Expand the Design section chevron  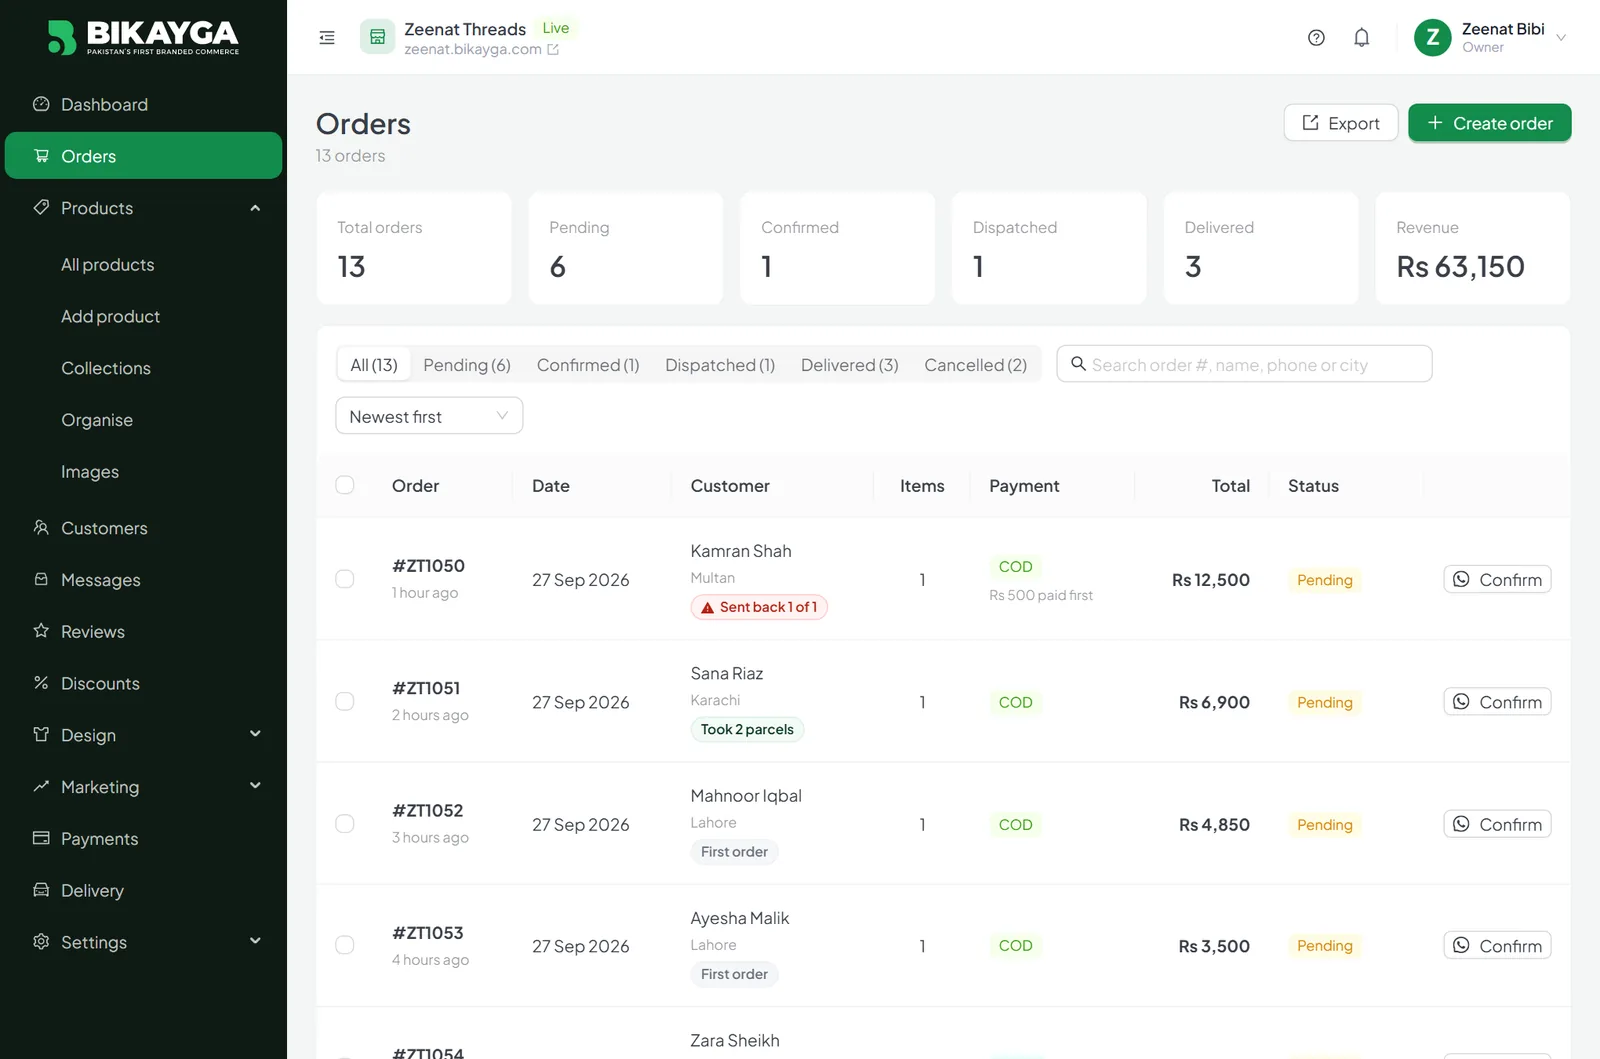pyautogui.click(x=255, y=734)
